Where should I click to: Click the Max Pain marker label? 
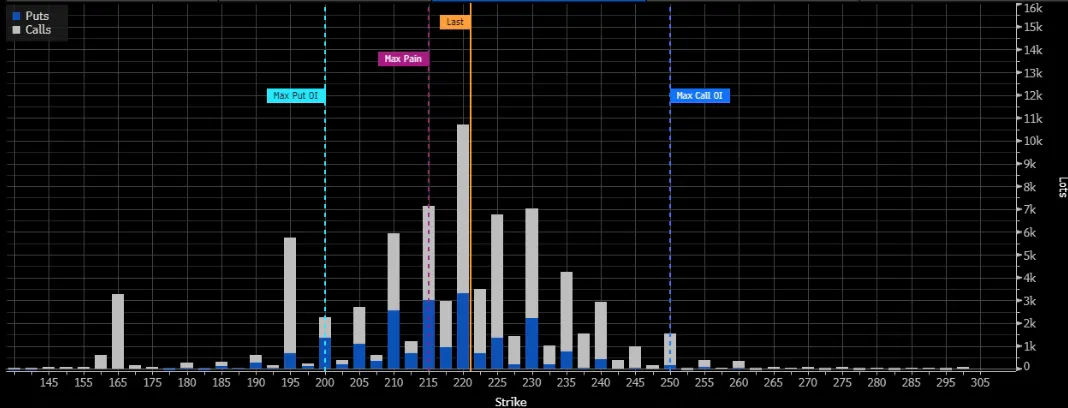click(403, 59)
